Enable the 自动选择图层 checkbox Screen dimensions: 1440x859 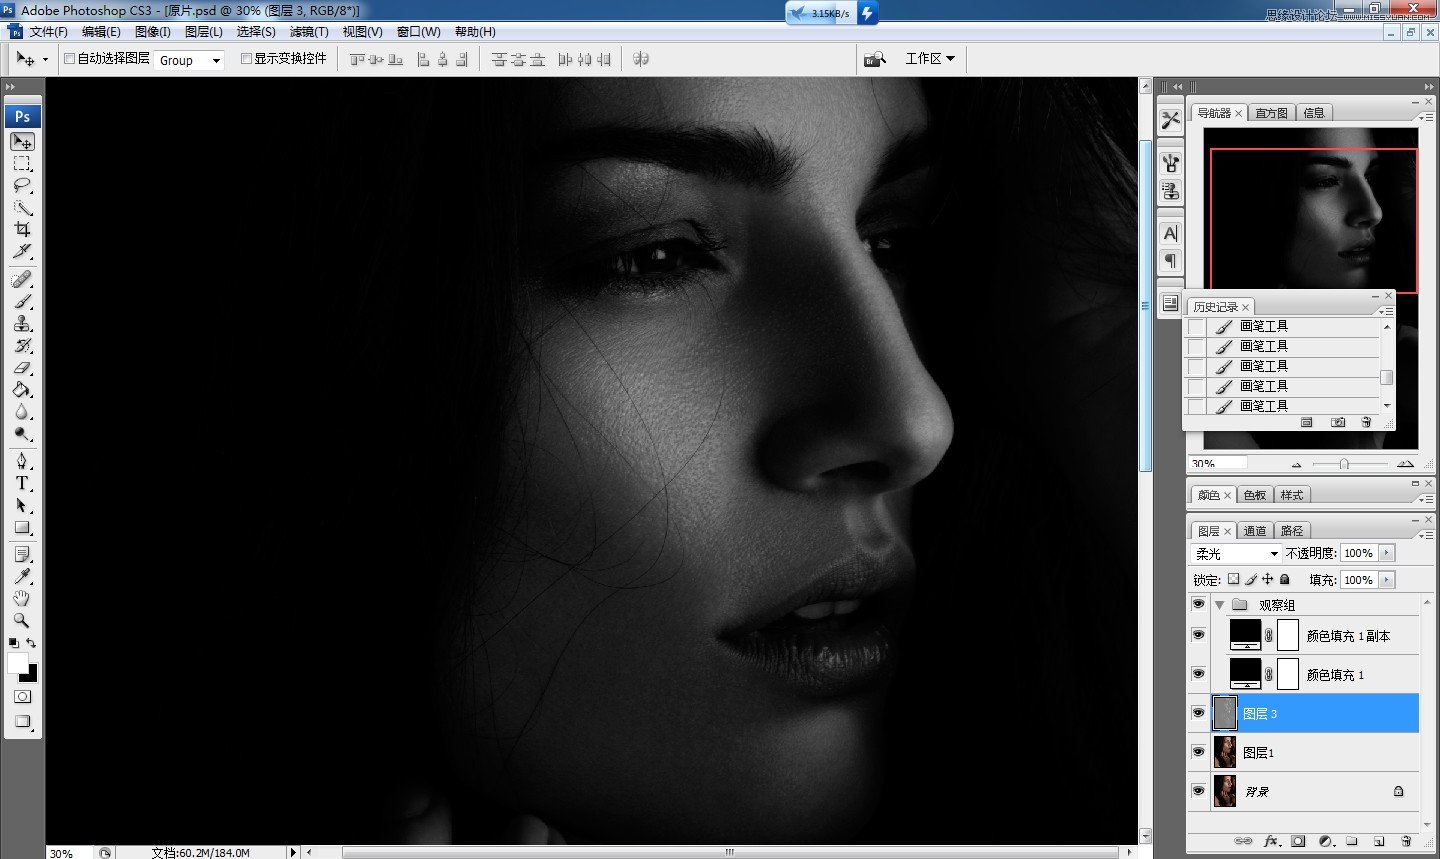pyautogui.click(x=70, y=59)
